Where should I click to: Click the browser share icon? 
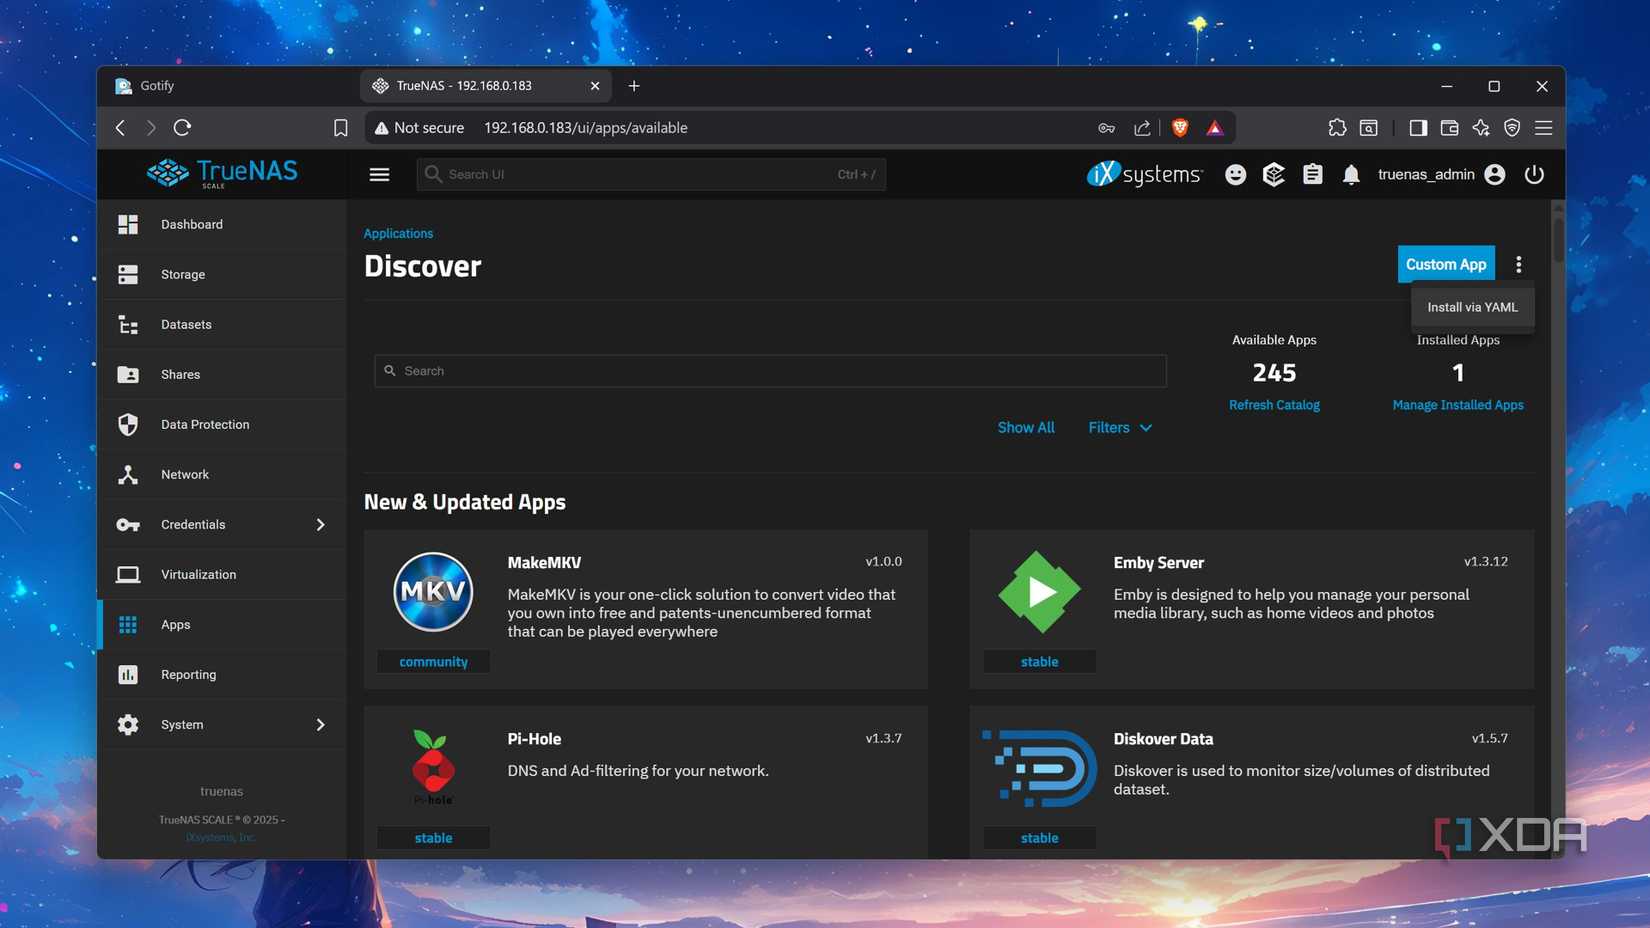tap(1142, 127)
